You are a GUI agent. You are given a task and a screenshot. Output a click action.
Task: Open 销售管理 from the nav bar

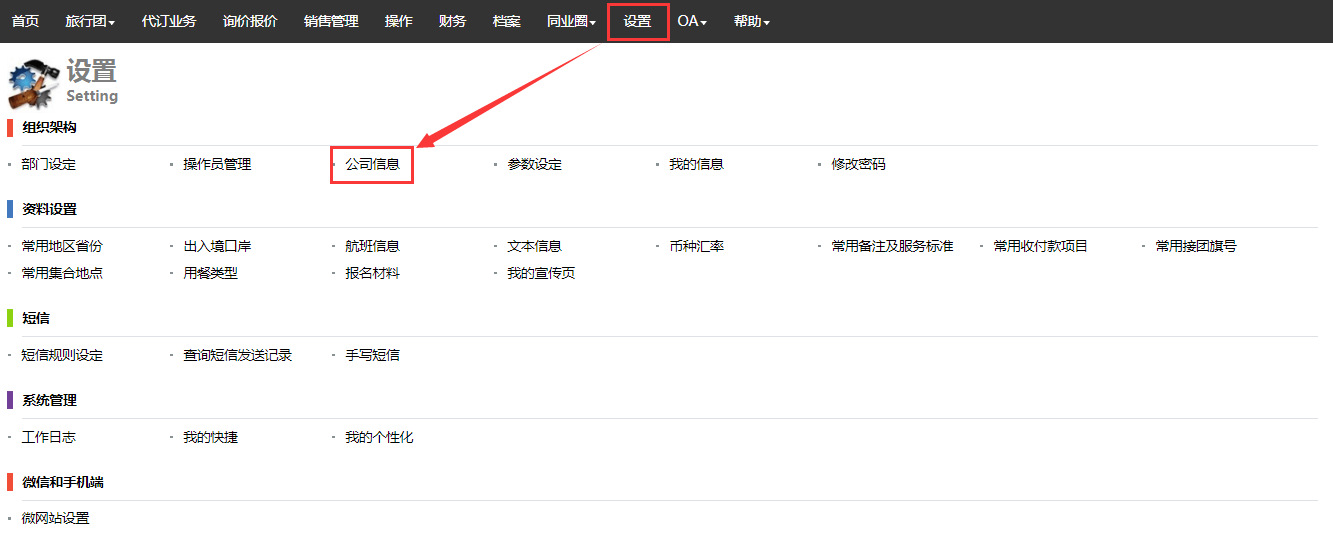pos(331,21)
